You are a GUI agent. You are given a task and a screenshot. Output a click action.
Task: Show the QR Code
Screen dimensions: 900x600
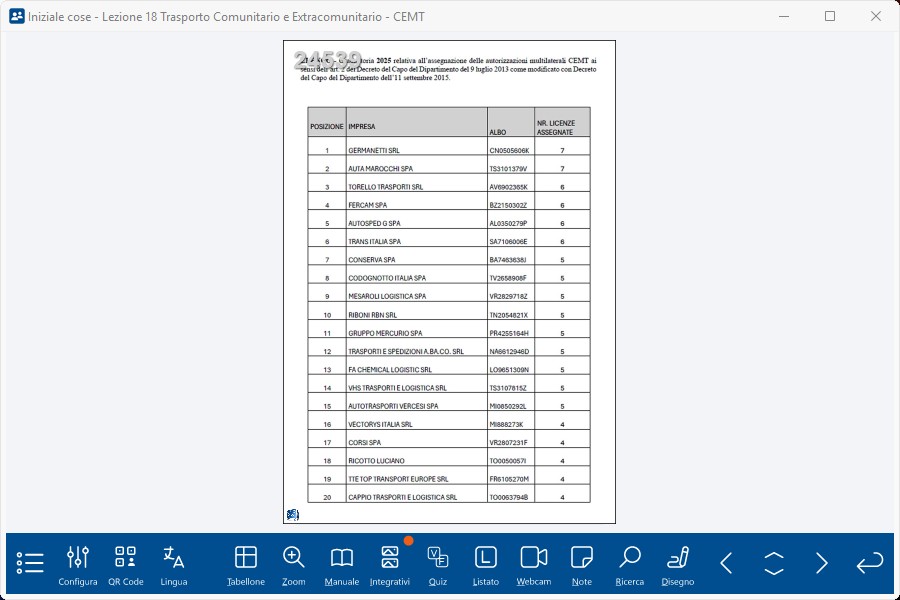click(x=126, y=565)
